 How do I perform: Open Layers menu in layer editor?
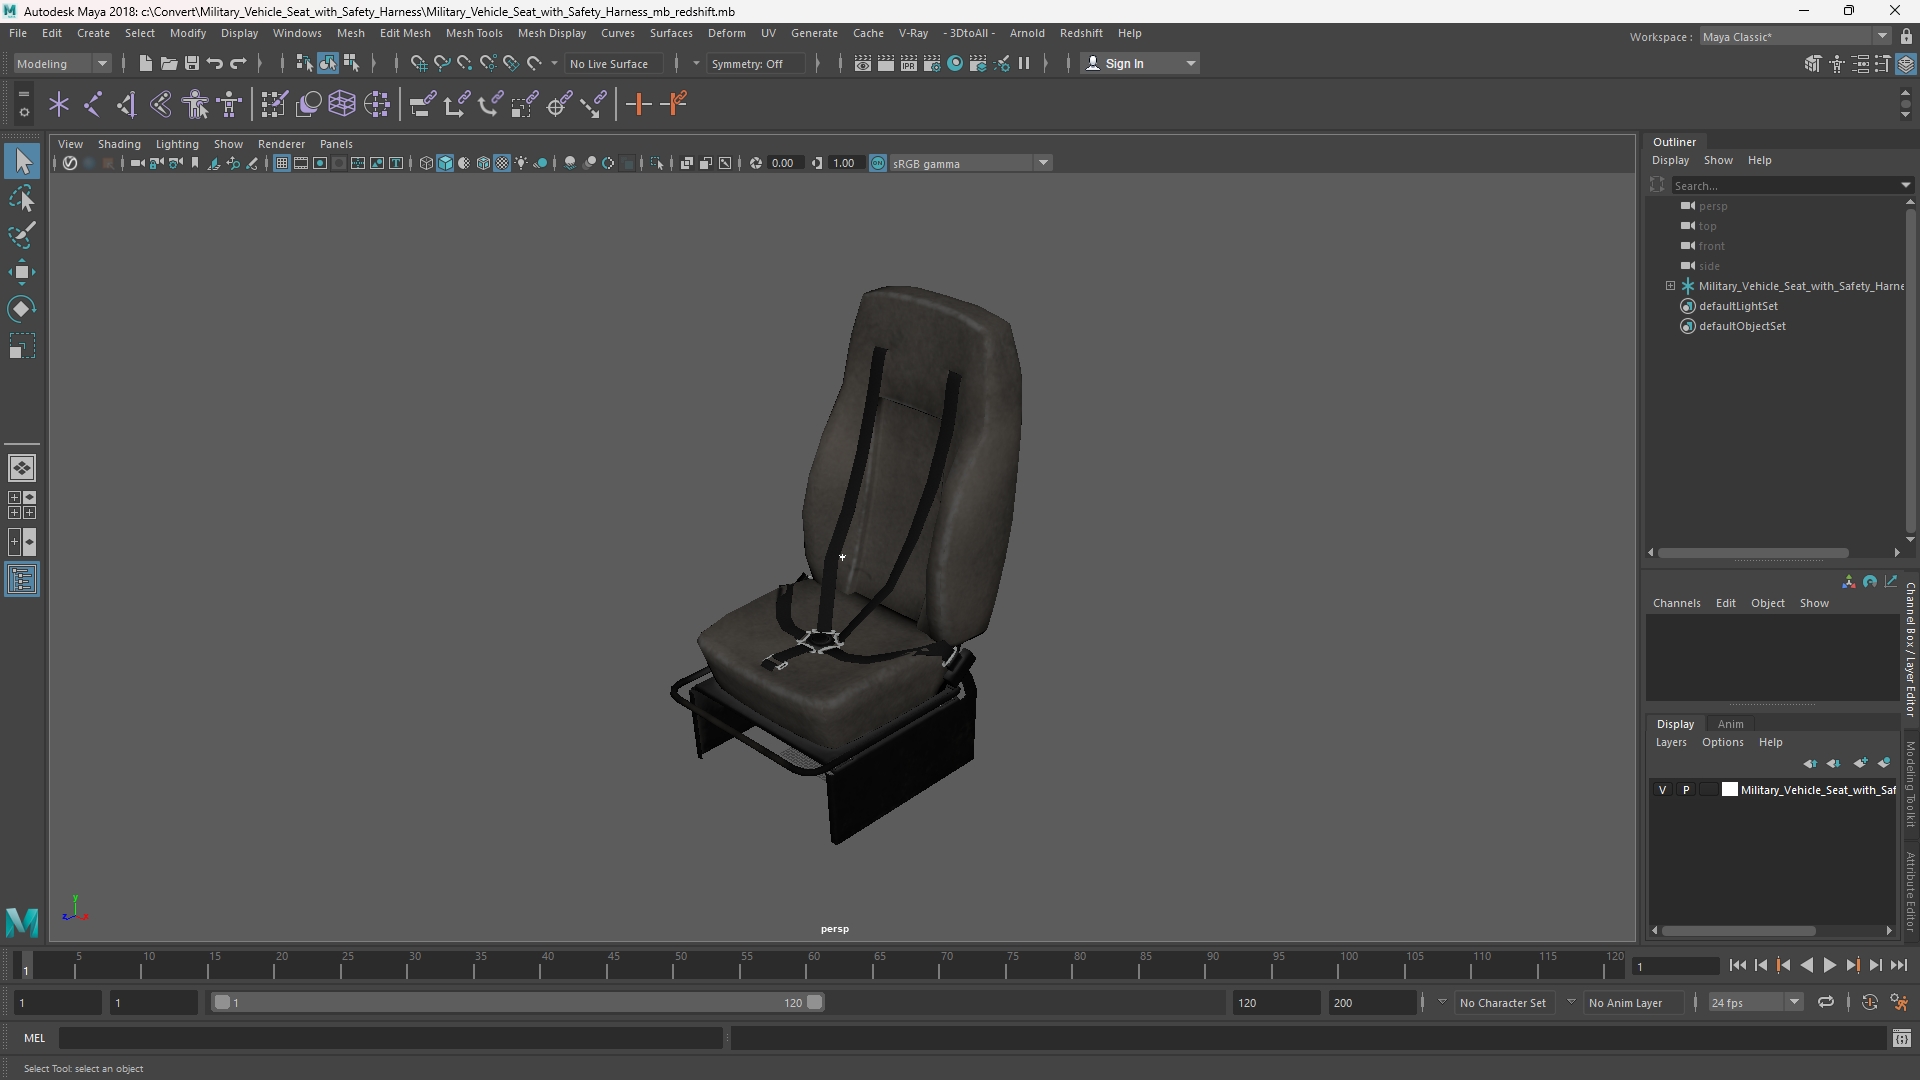(x=1670, y=742)
